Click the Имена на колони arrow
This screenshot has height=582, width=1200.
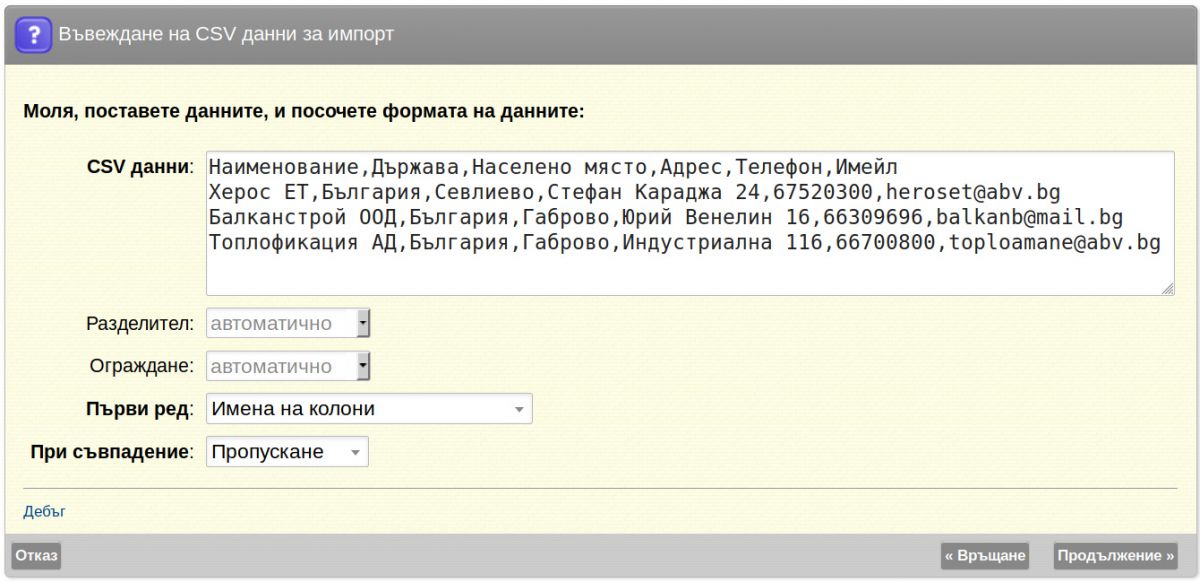point(519,409)
